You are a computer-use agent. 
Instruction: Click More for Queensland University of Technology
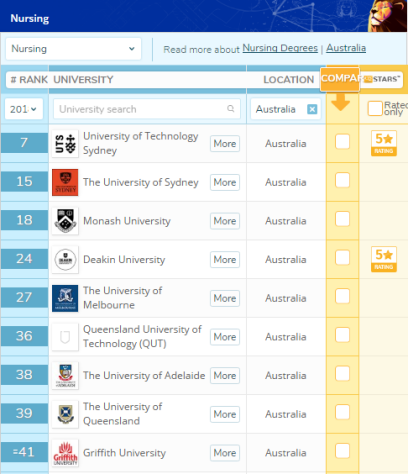pyautogui.click(x=225, y=337)
